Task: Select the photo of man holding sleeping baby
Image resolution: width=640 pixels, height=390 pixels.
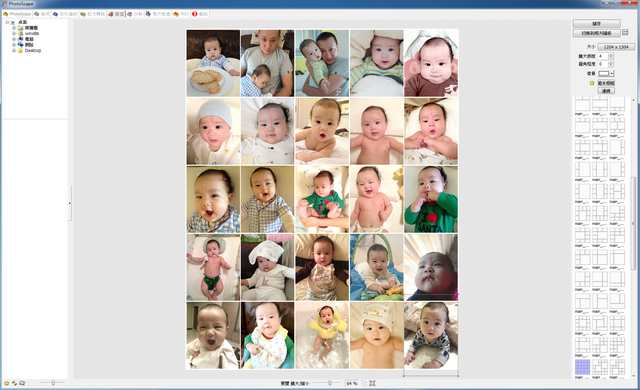Action: (x=267, y=63)
